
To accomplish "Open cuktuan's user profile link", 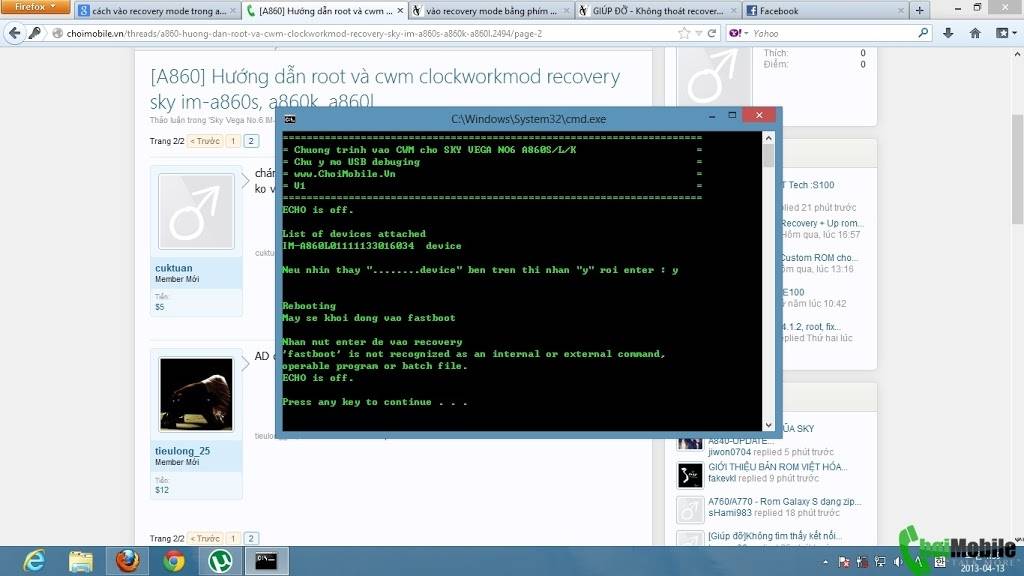I will [174, 268].
